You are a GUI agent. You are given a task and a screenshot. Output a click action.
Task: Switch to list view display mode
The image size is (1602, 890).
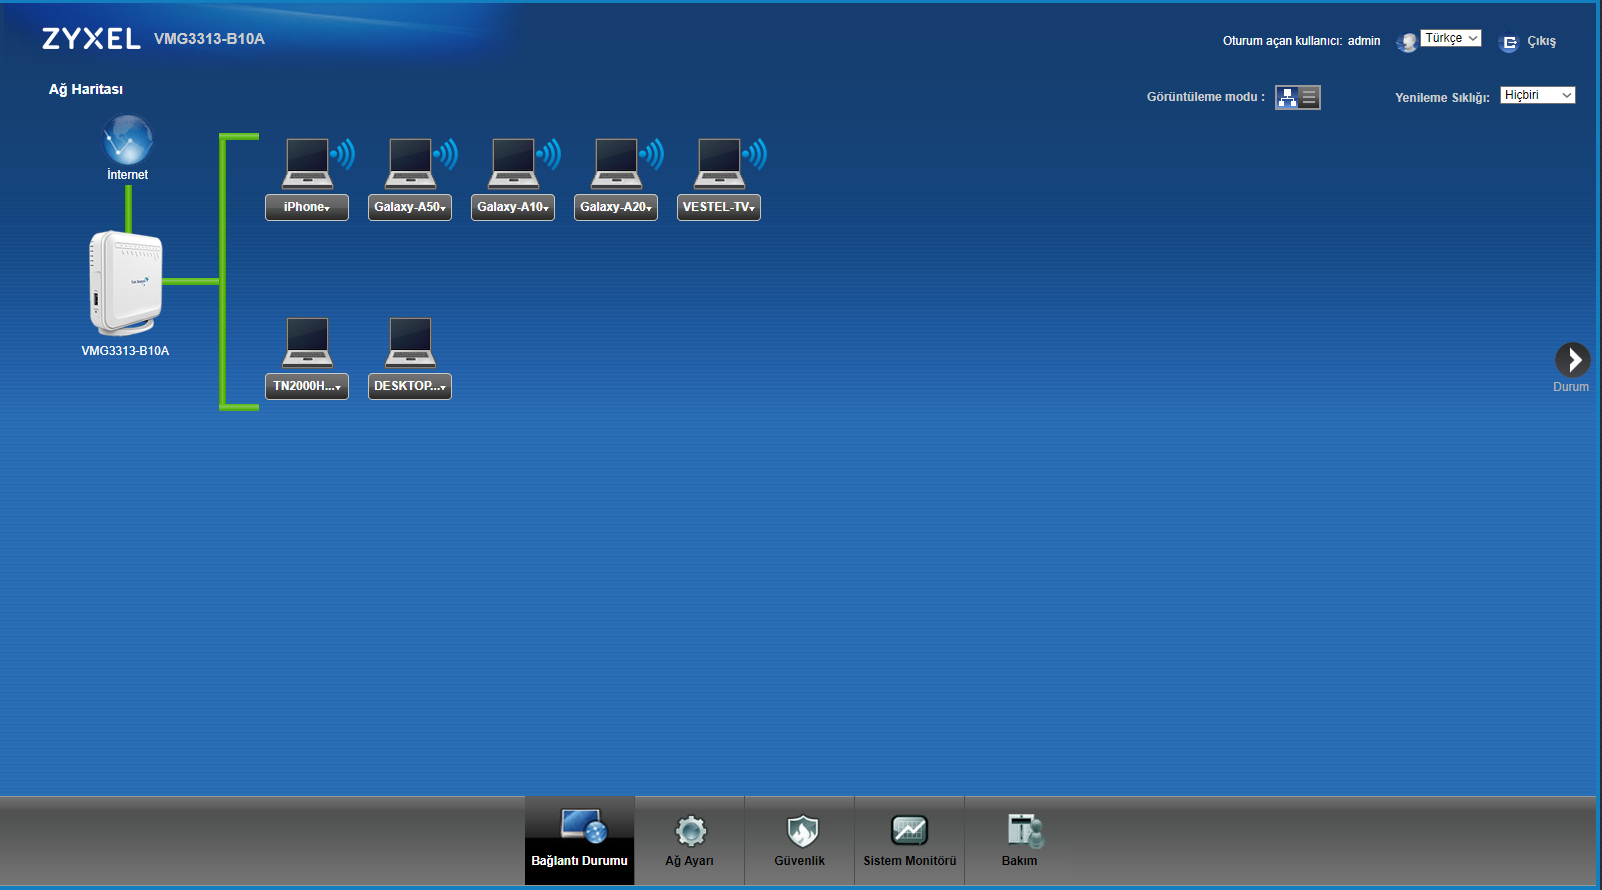tap(1309, 97)
